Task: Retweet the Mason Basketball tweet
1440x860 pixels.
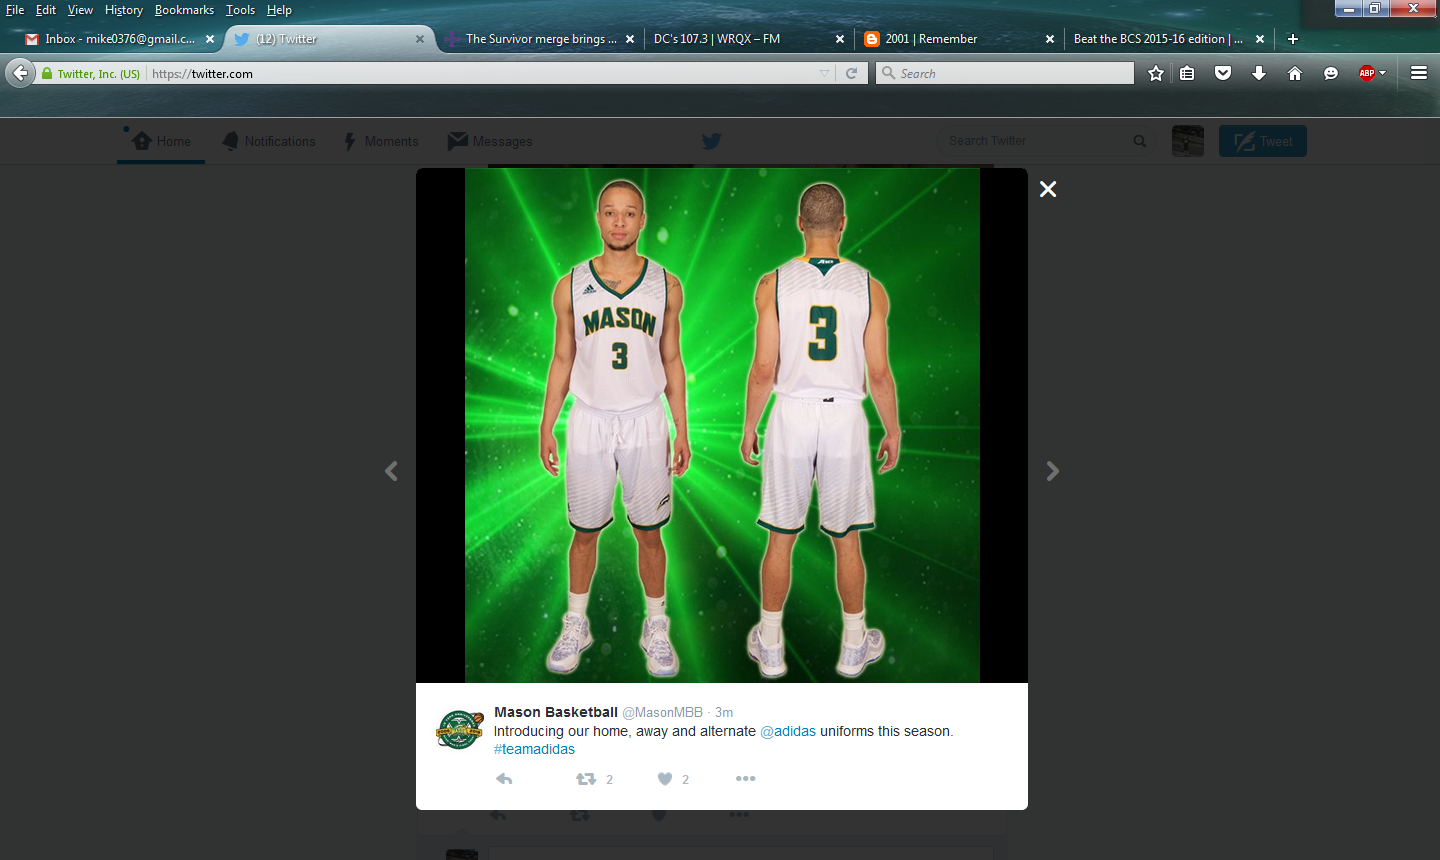Action: 586,779
